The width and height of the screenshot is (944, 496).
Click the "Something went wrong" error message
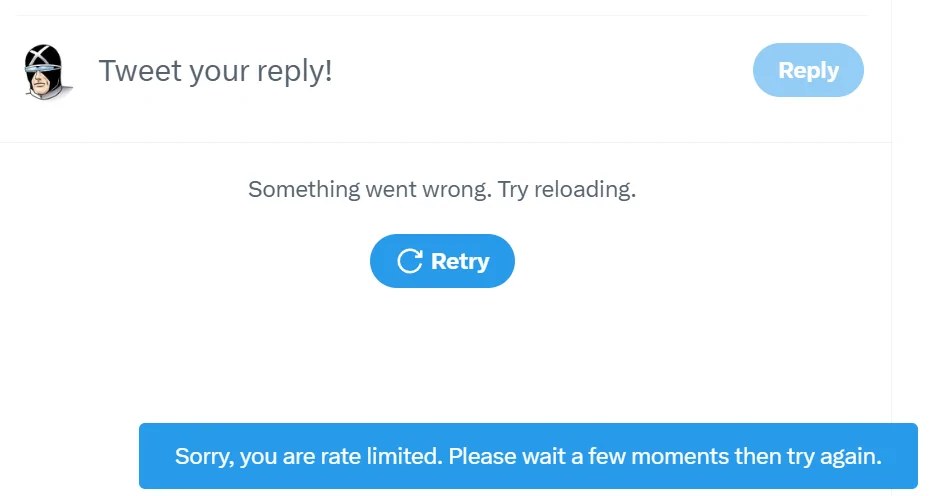pyautogui.click(x=442, y=189)
